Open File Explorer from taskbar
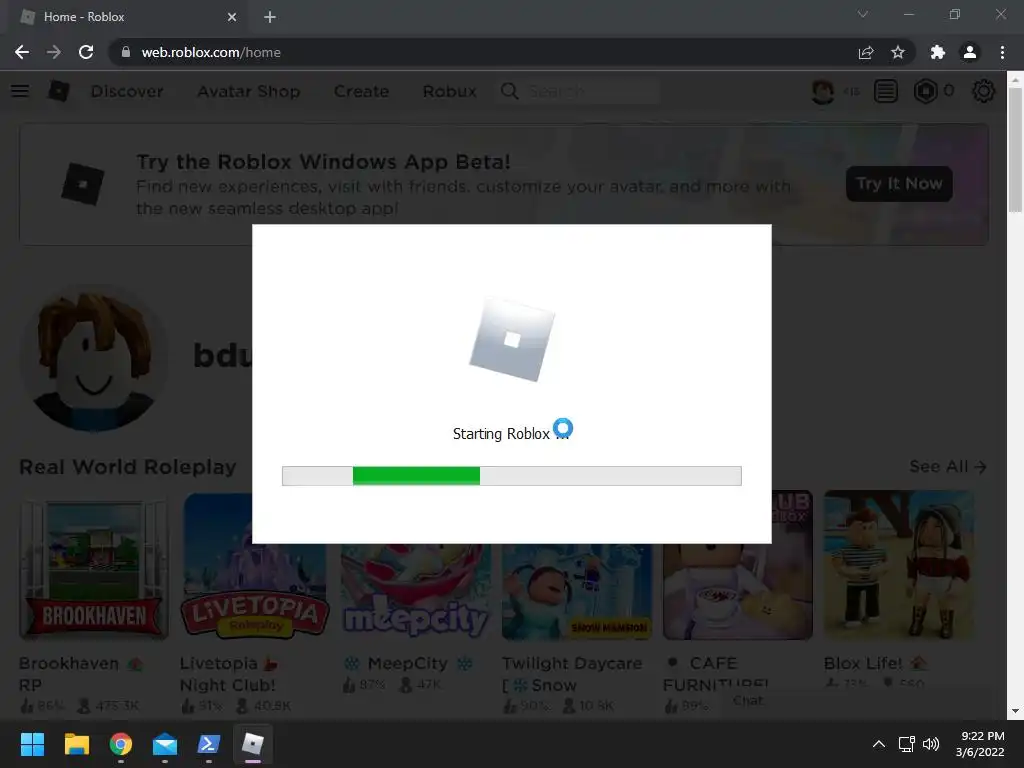 76,744
